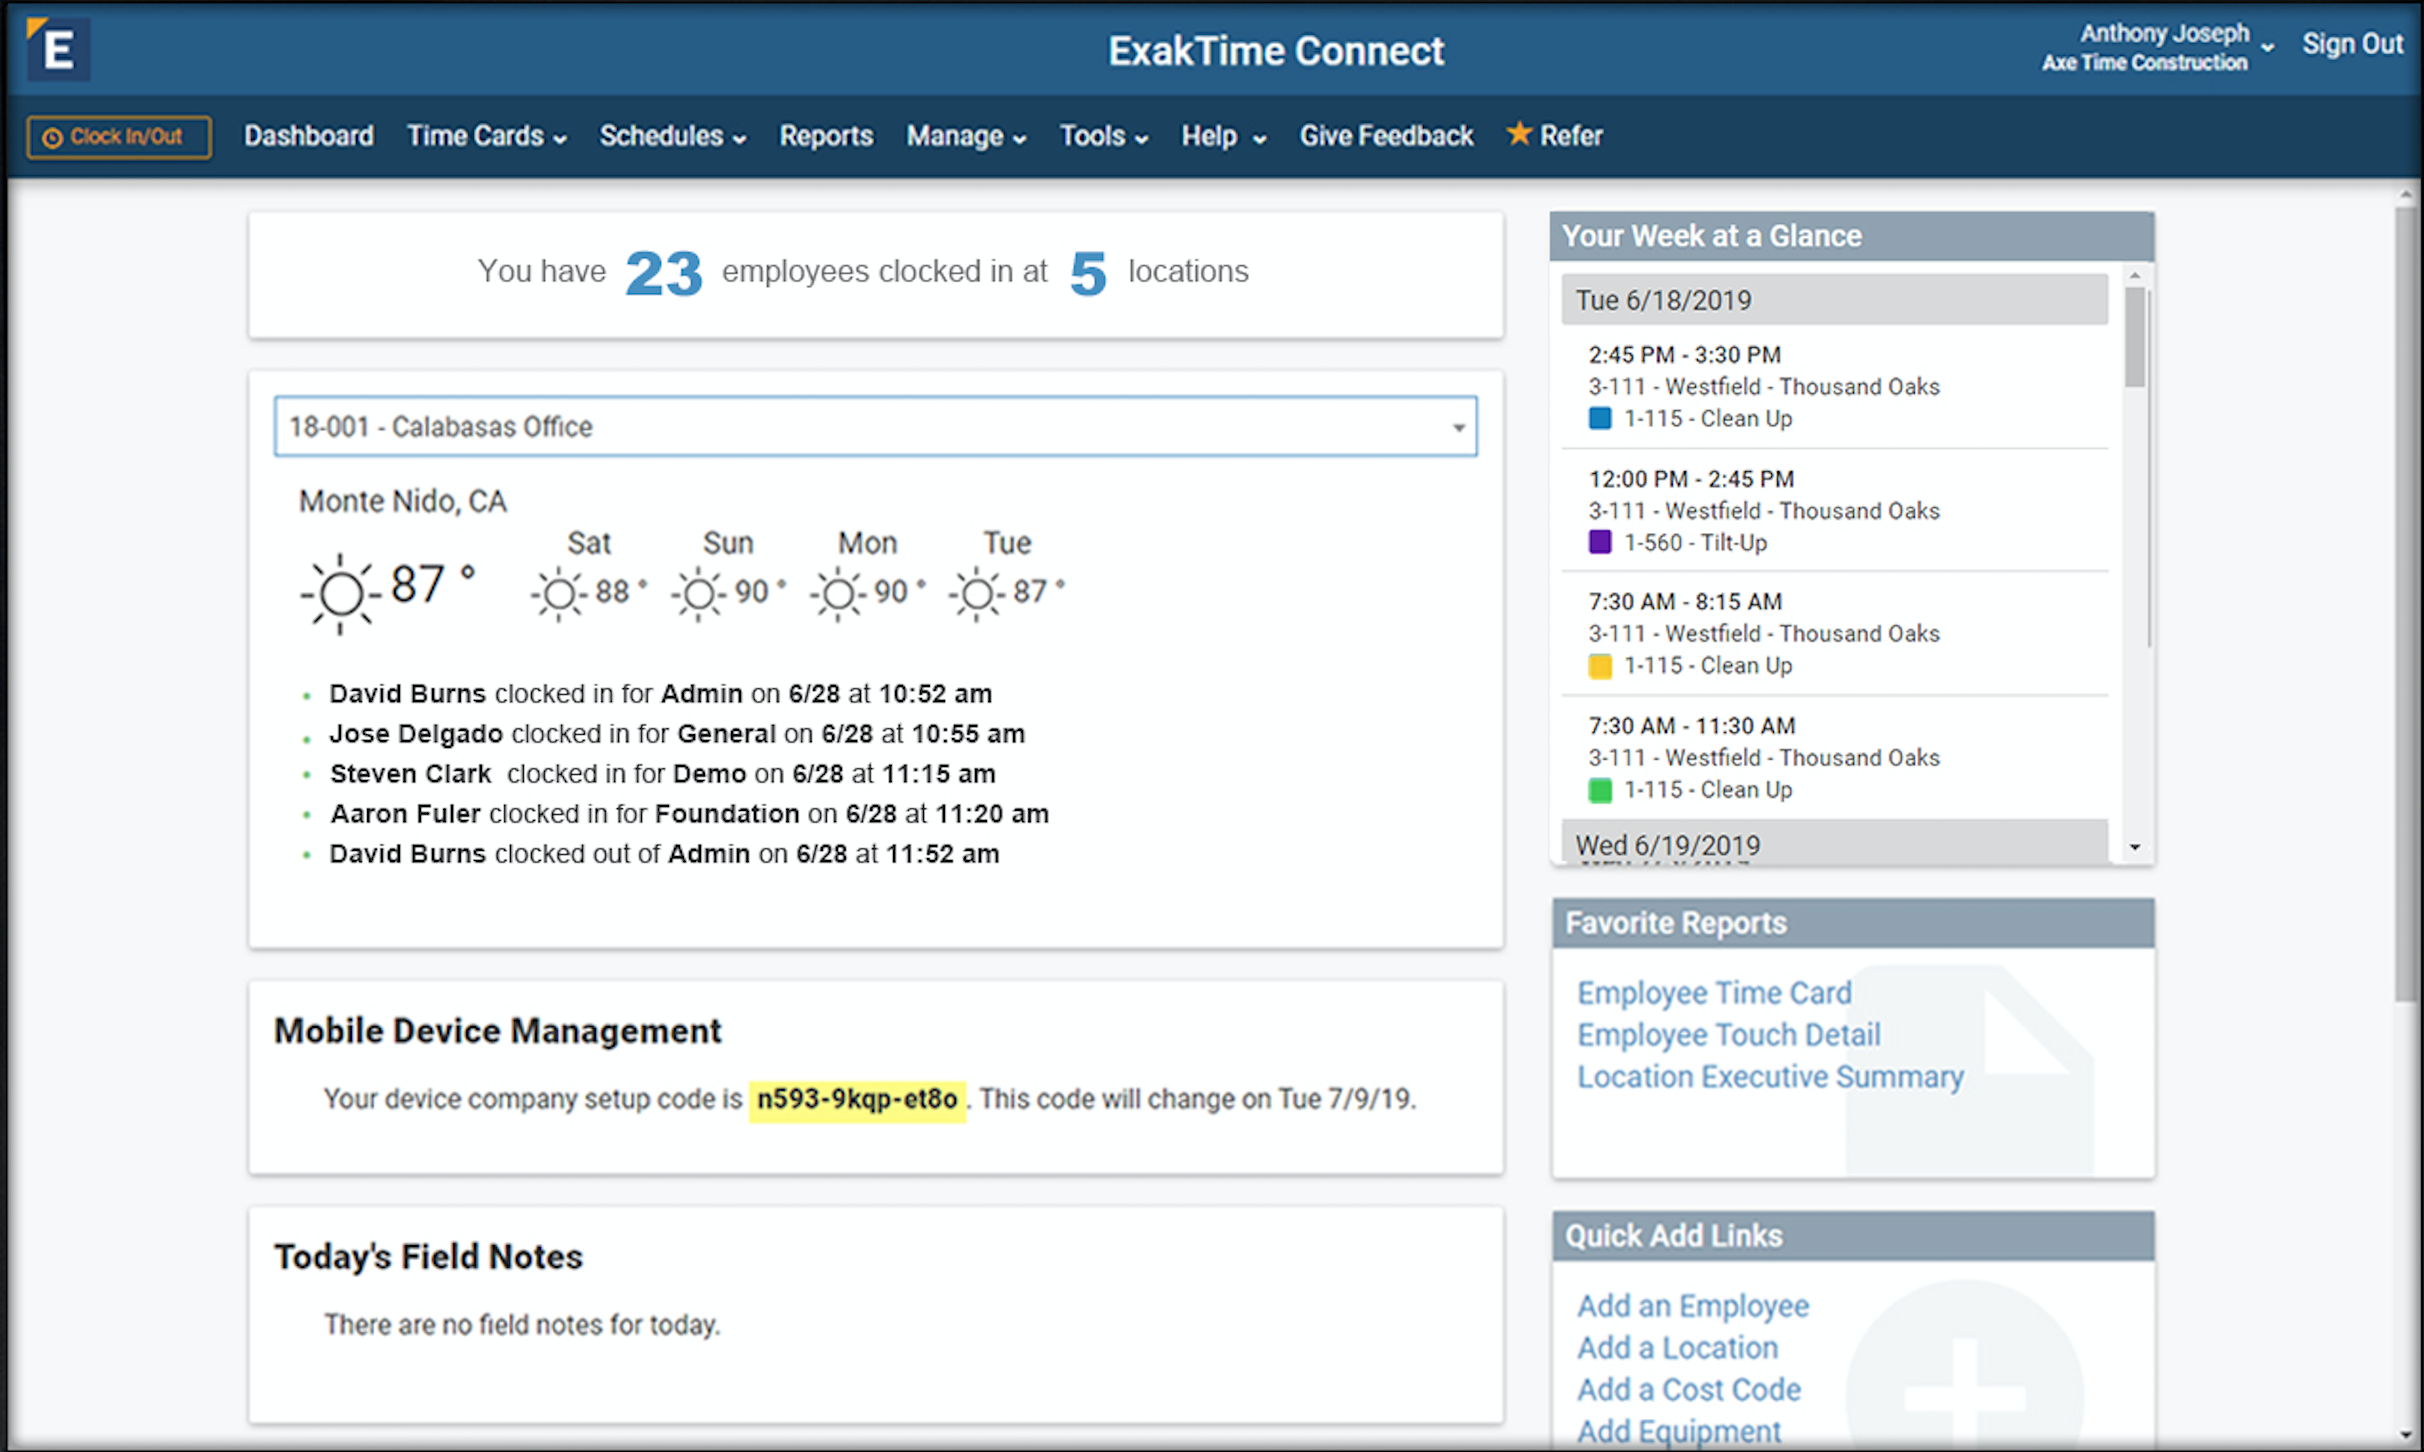Open the Employee Time Card report link
Image resolution: width=2424 pixels, height=1452 pixels.
[x=1714, y=993]
